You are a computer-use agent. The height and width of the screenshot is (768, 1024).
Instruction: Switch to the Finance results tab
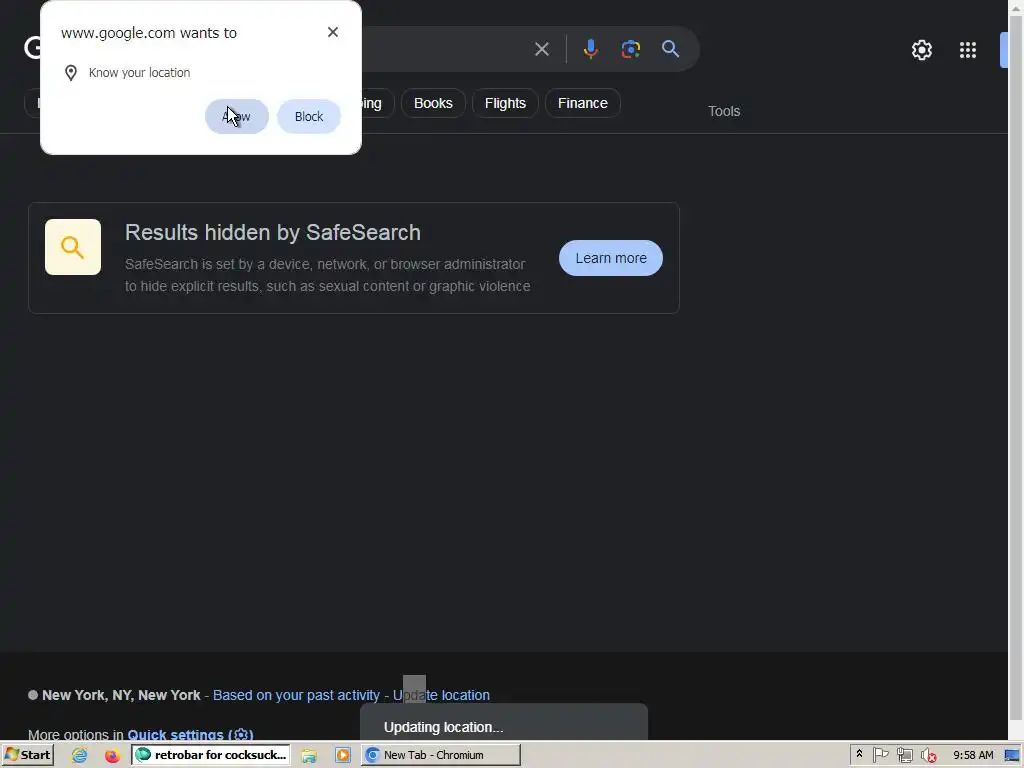click(x=583, y=103)
